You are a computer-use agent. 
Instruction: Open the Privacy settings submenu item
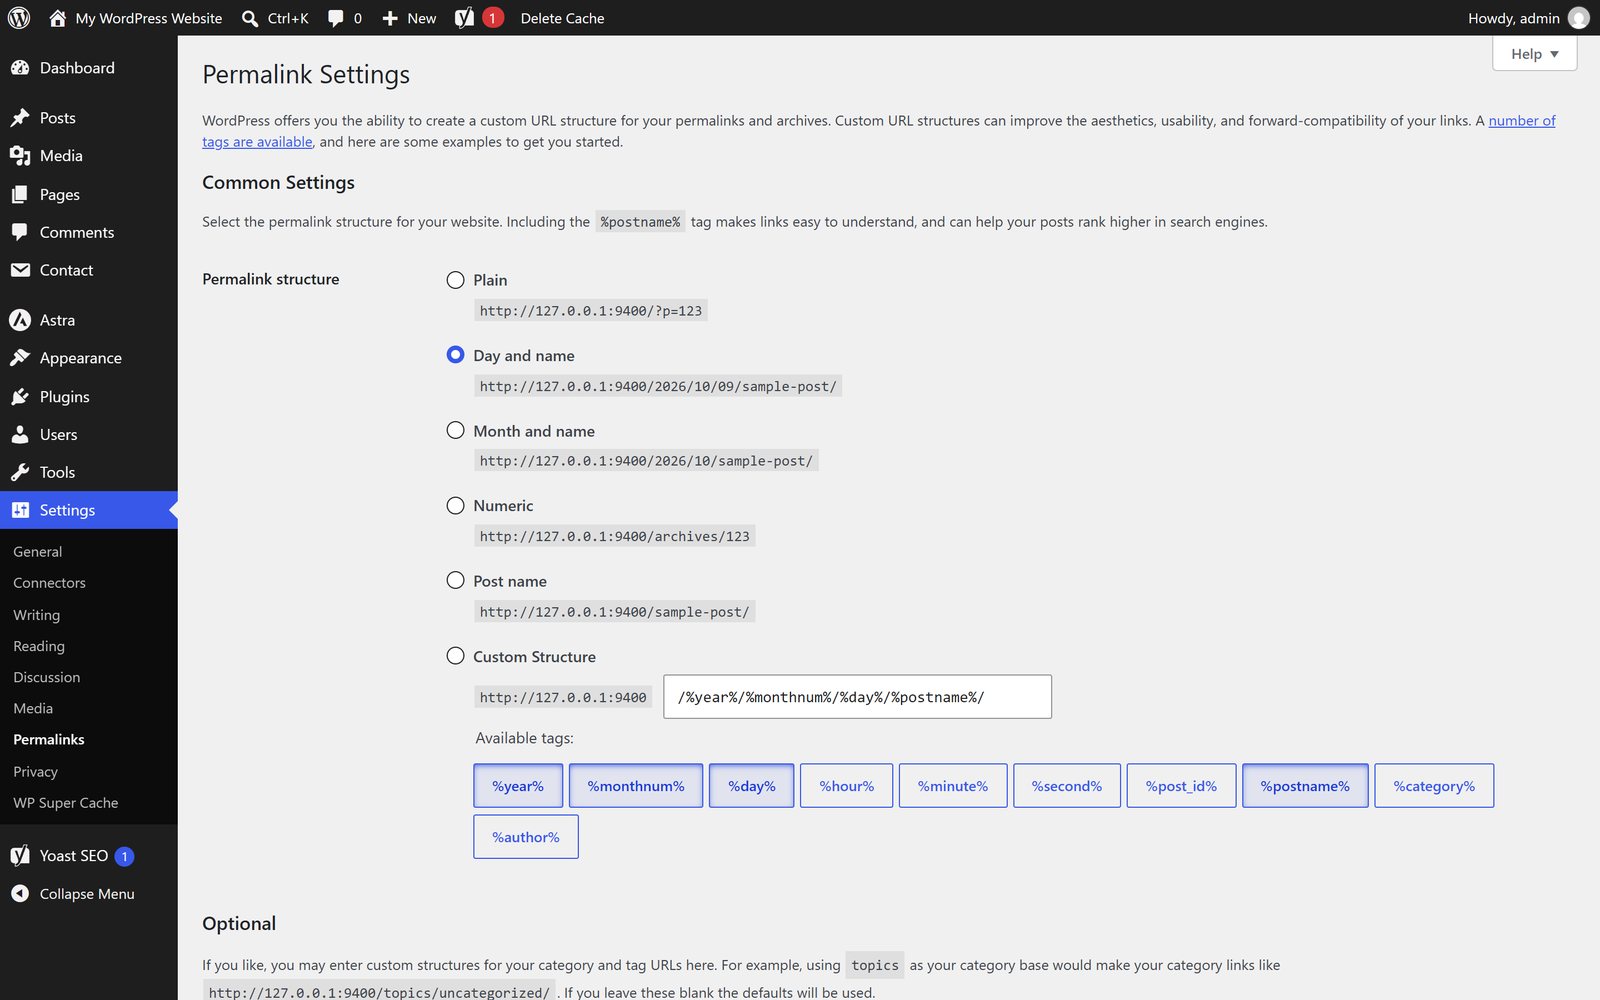tap(36, 772)
